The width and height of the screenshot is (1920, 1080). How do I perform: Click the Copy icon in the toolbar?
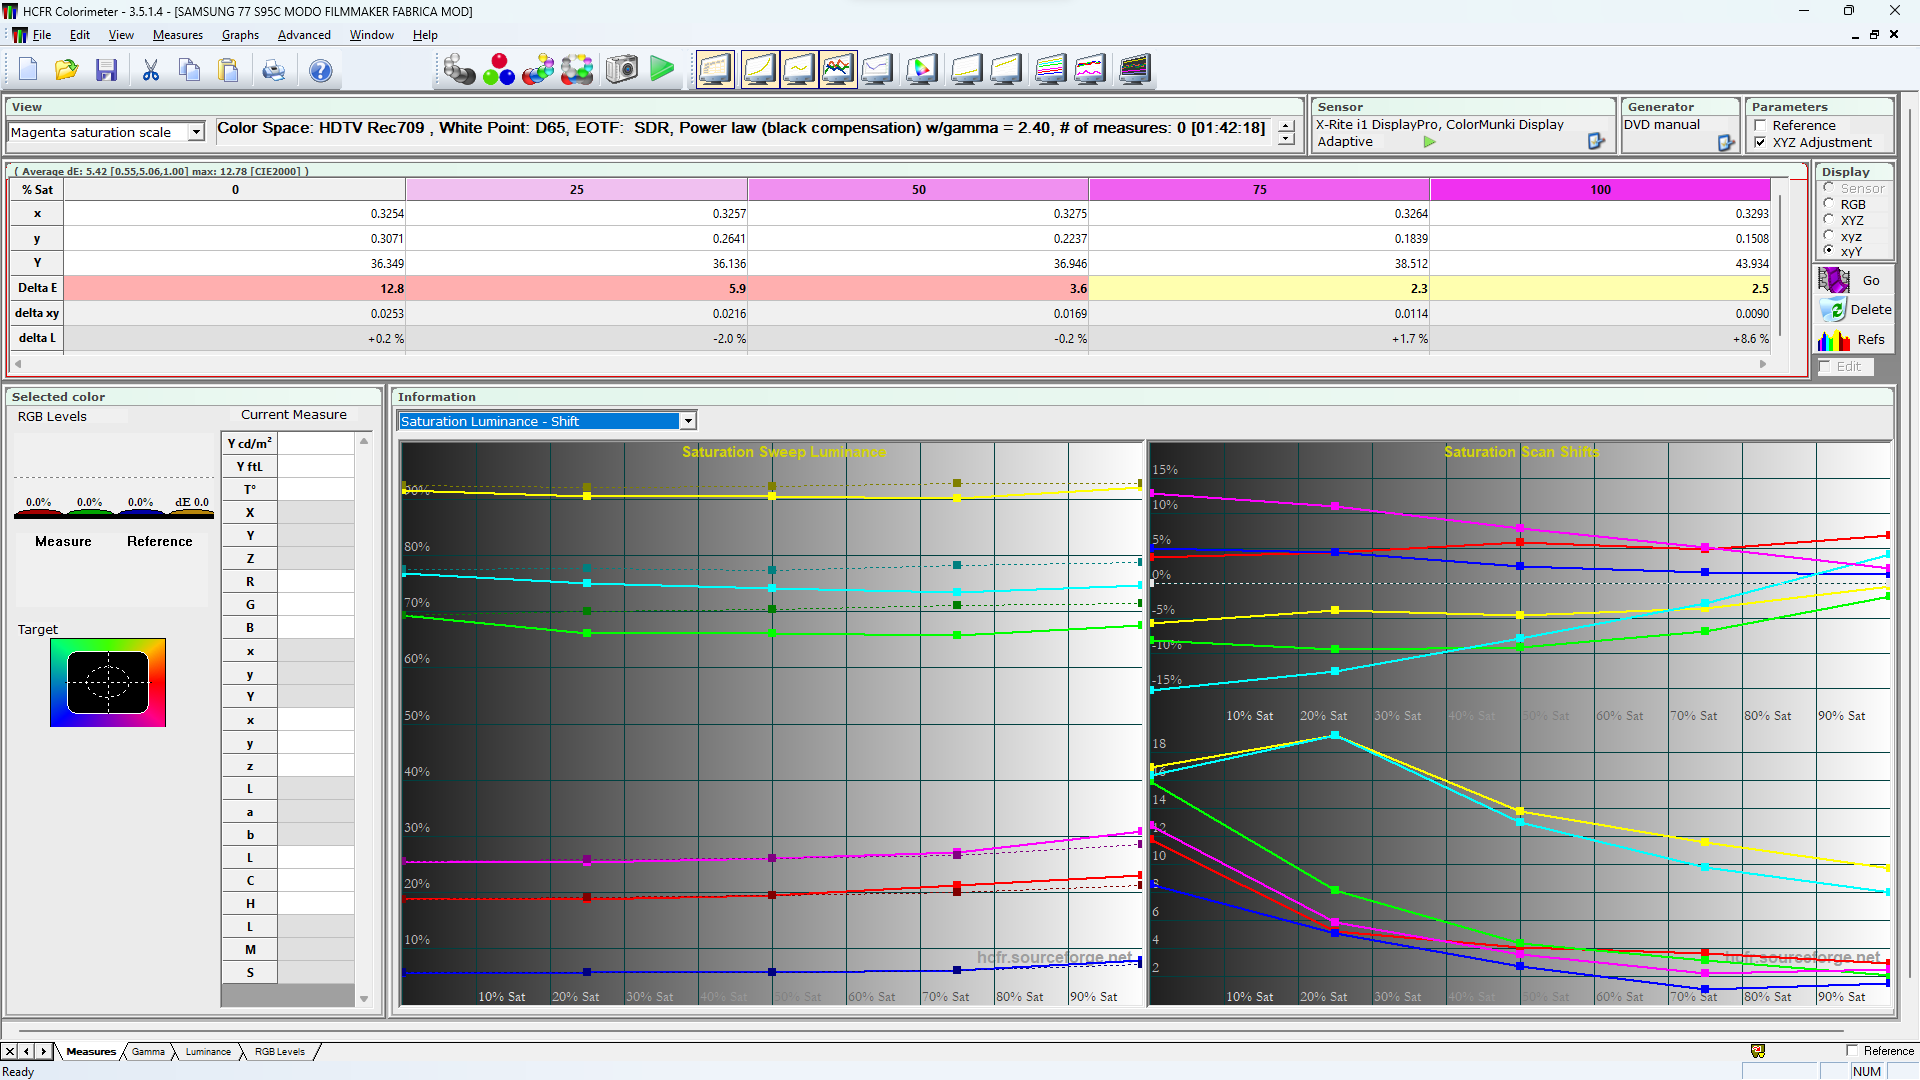pos(189,70)
